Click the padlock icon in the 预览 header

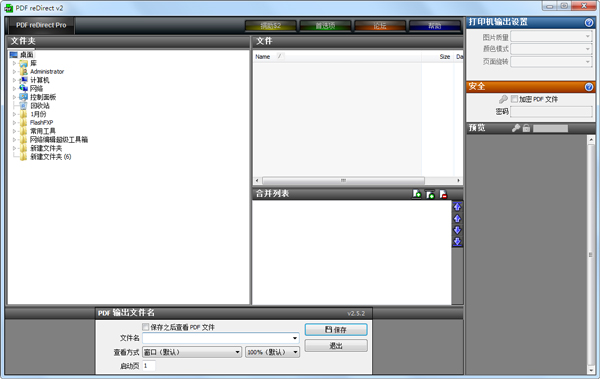coord(527,128)
